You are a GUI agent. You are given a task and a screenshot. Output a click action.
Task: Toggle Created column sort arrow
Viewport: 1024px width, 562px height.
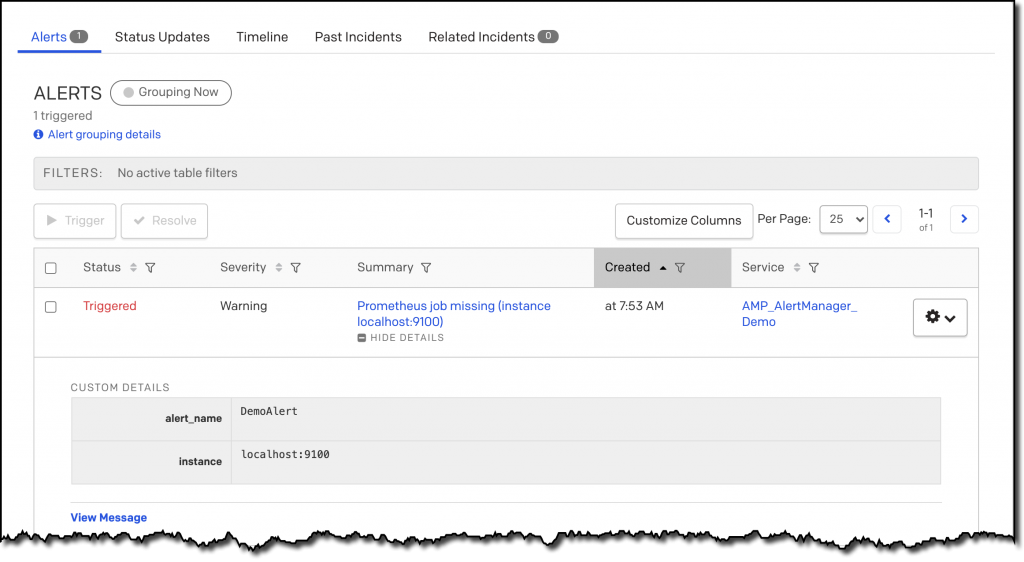tap(663, 268)
